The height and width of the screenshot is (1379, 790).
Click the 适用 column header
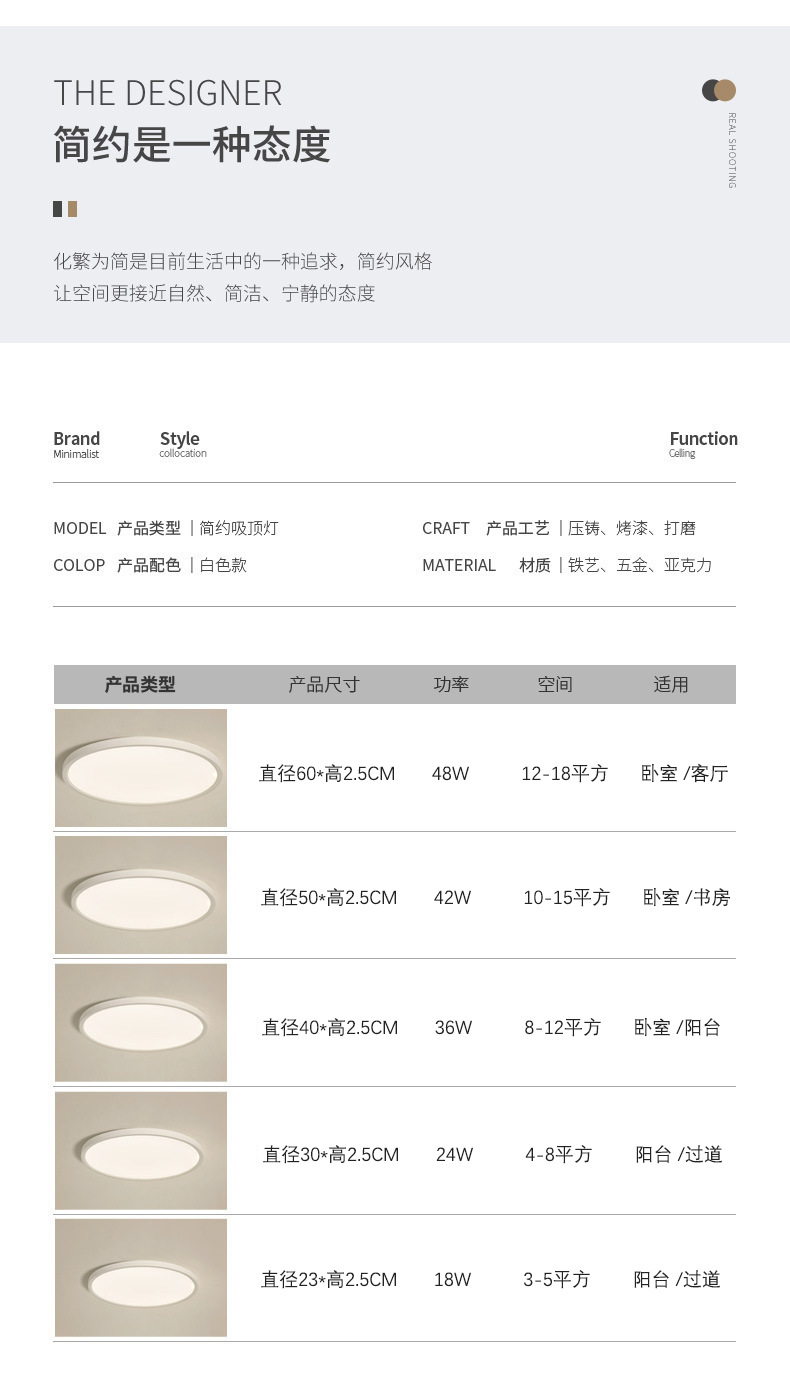[x=671, y=685]
